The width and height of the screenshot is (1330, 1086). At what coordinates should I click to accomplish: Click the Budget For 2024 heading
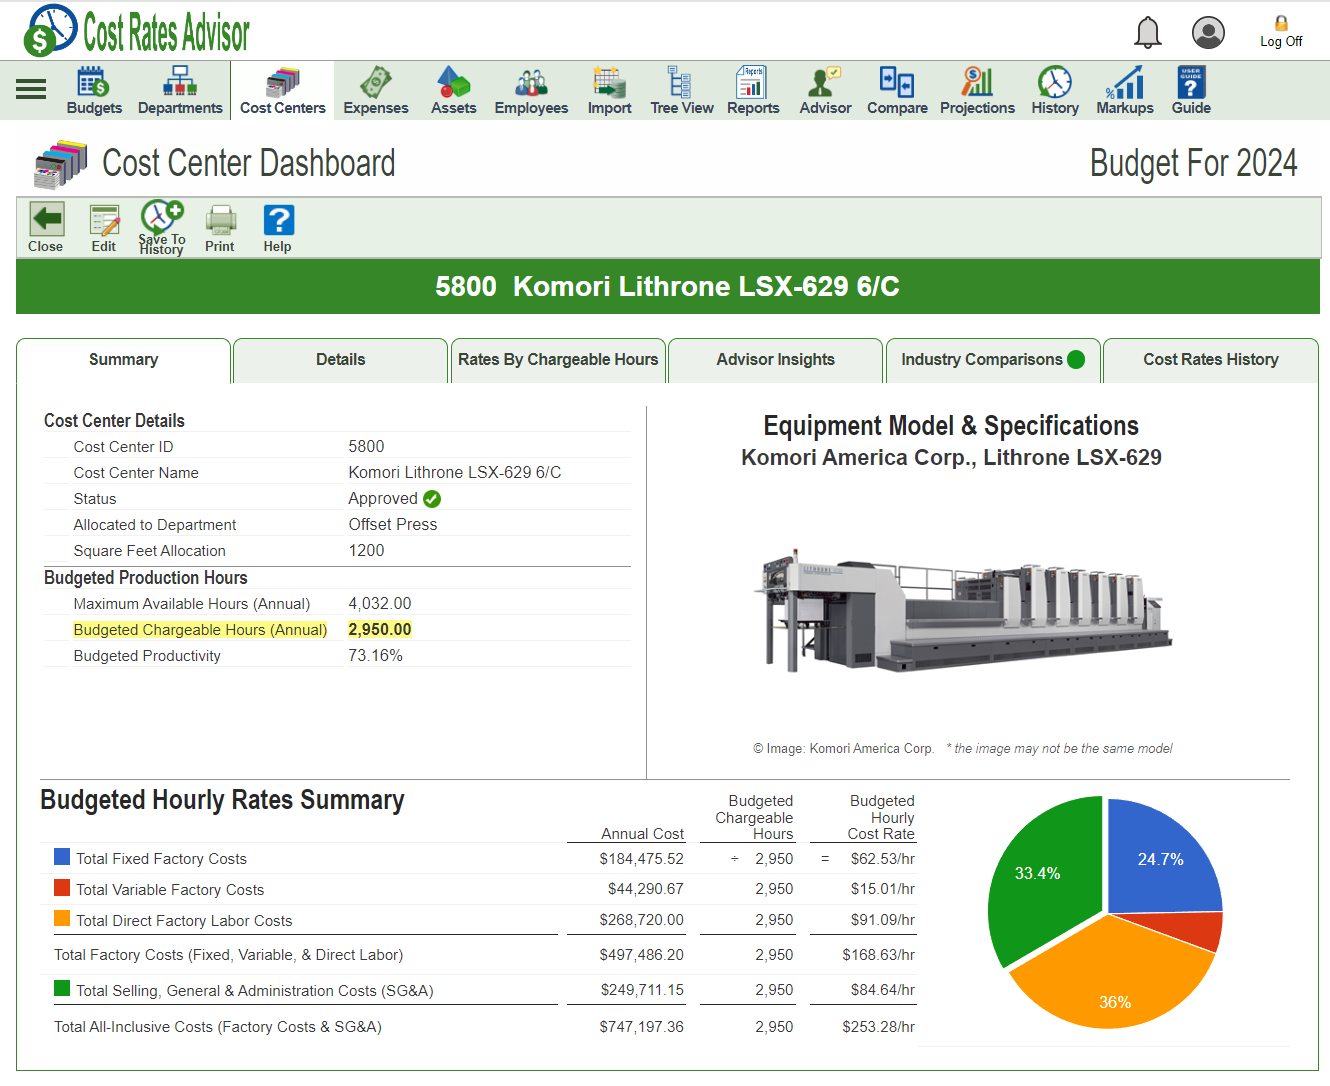coord(1194,163)
